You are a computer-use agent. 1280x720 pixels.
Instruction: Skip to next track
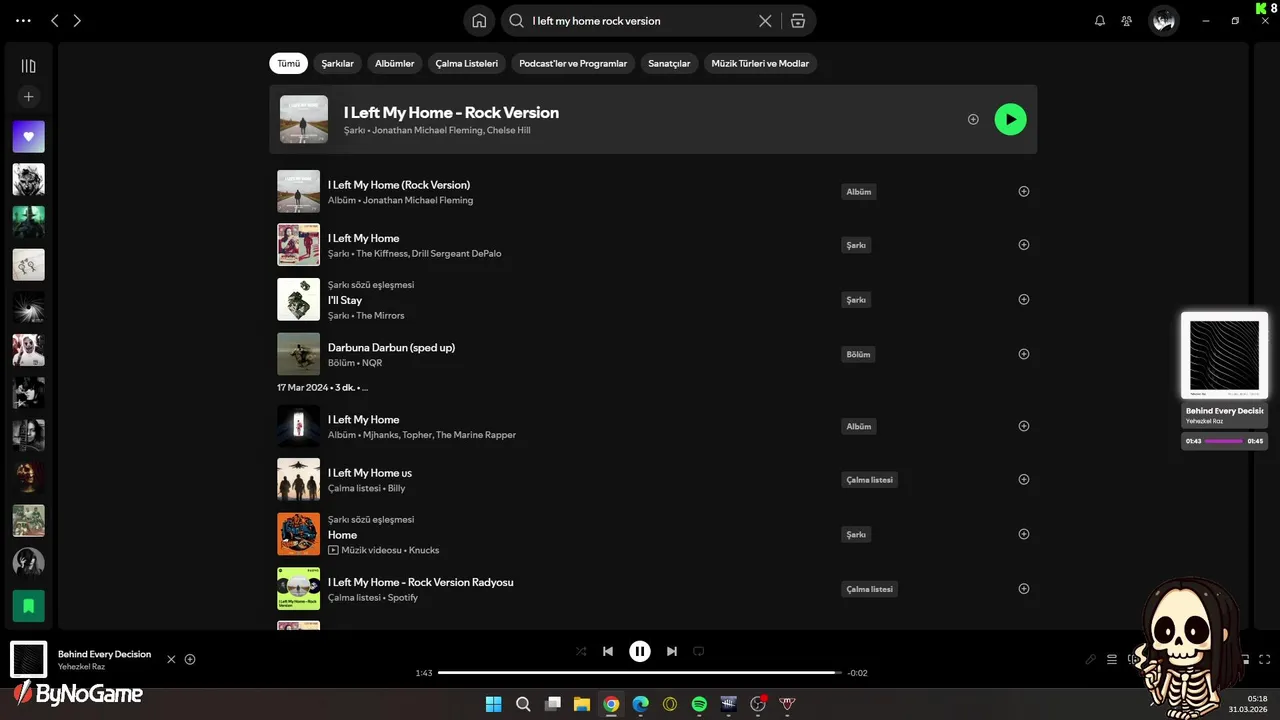click(672, 651)
